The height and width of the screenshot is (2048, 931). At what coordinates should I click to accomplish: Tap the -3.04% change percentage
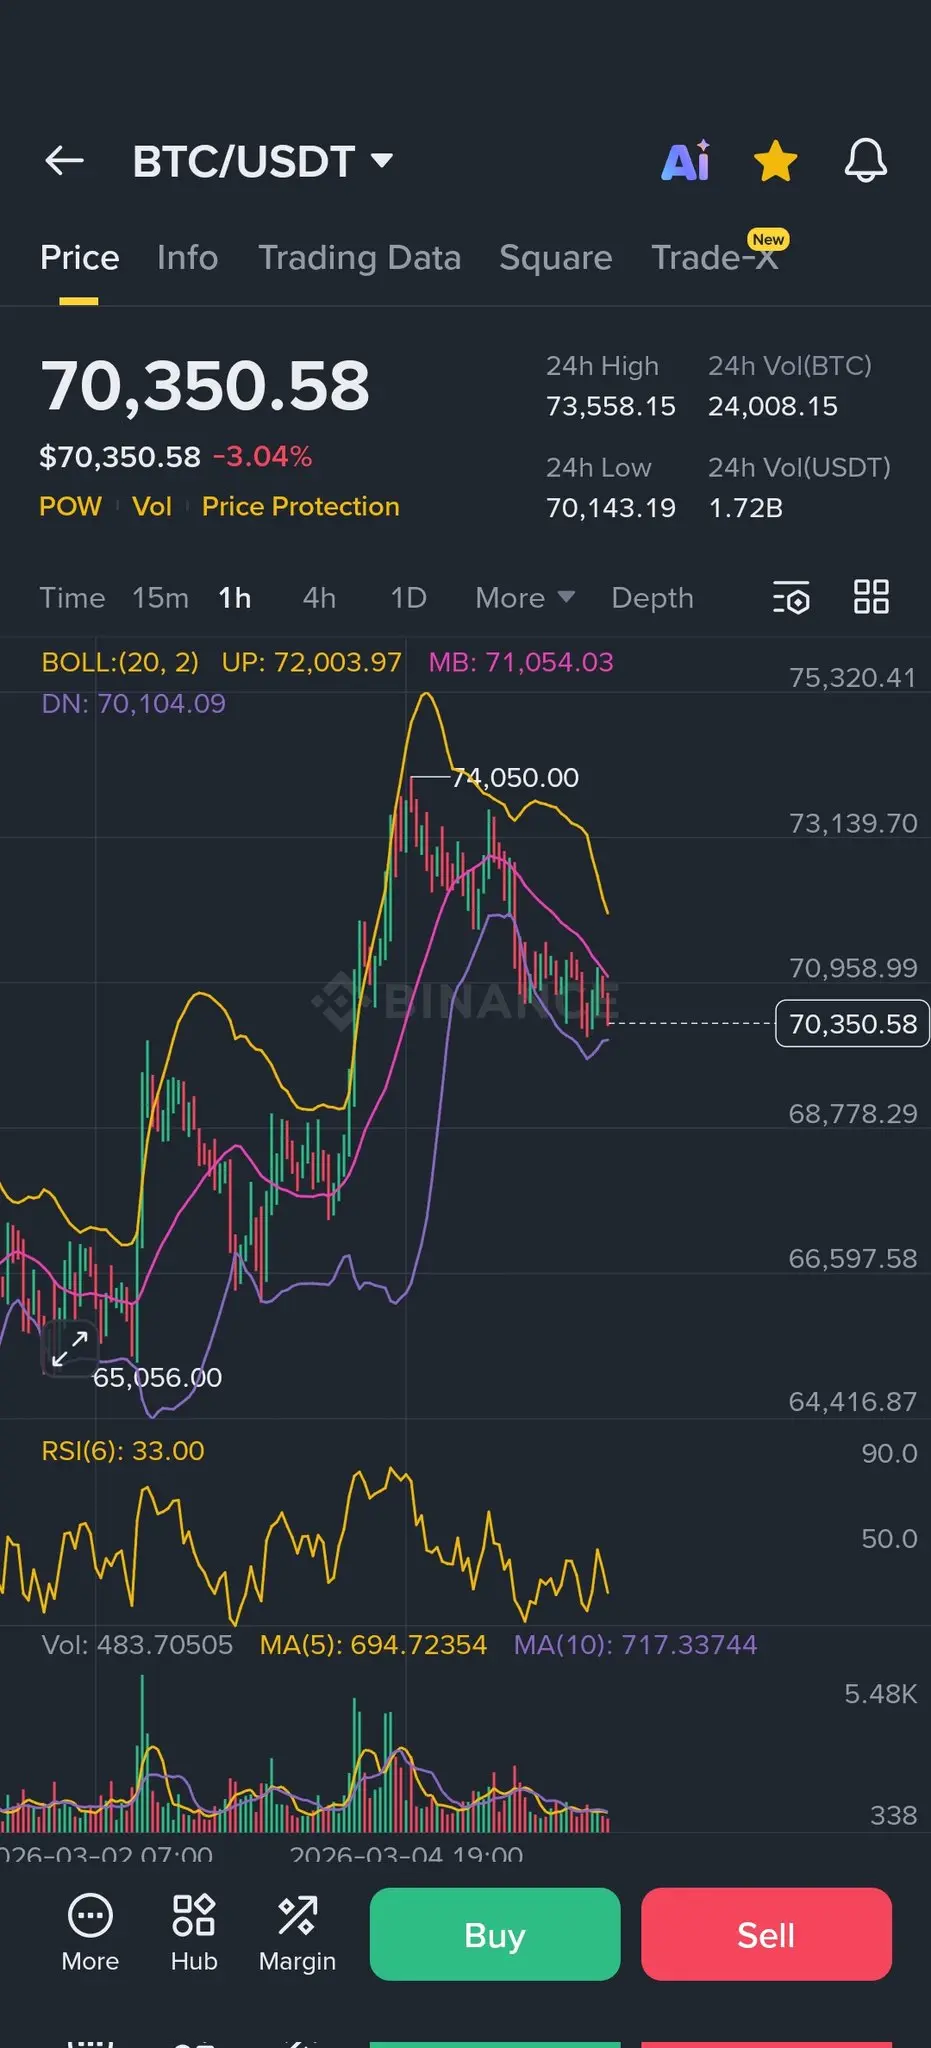263,457
